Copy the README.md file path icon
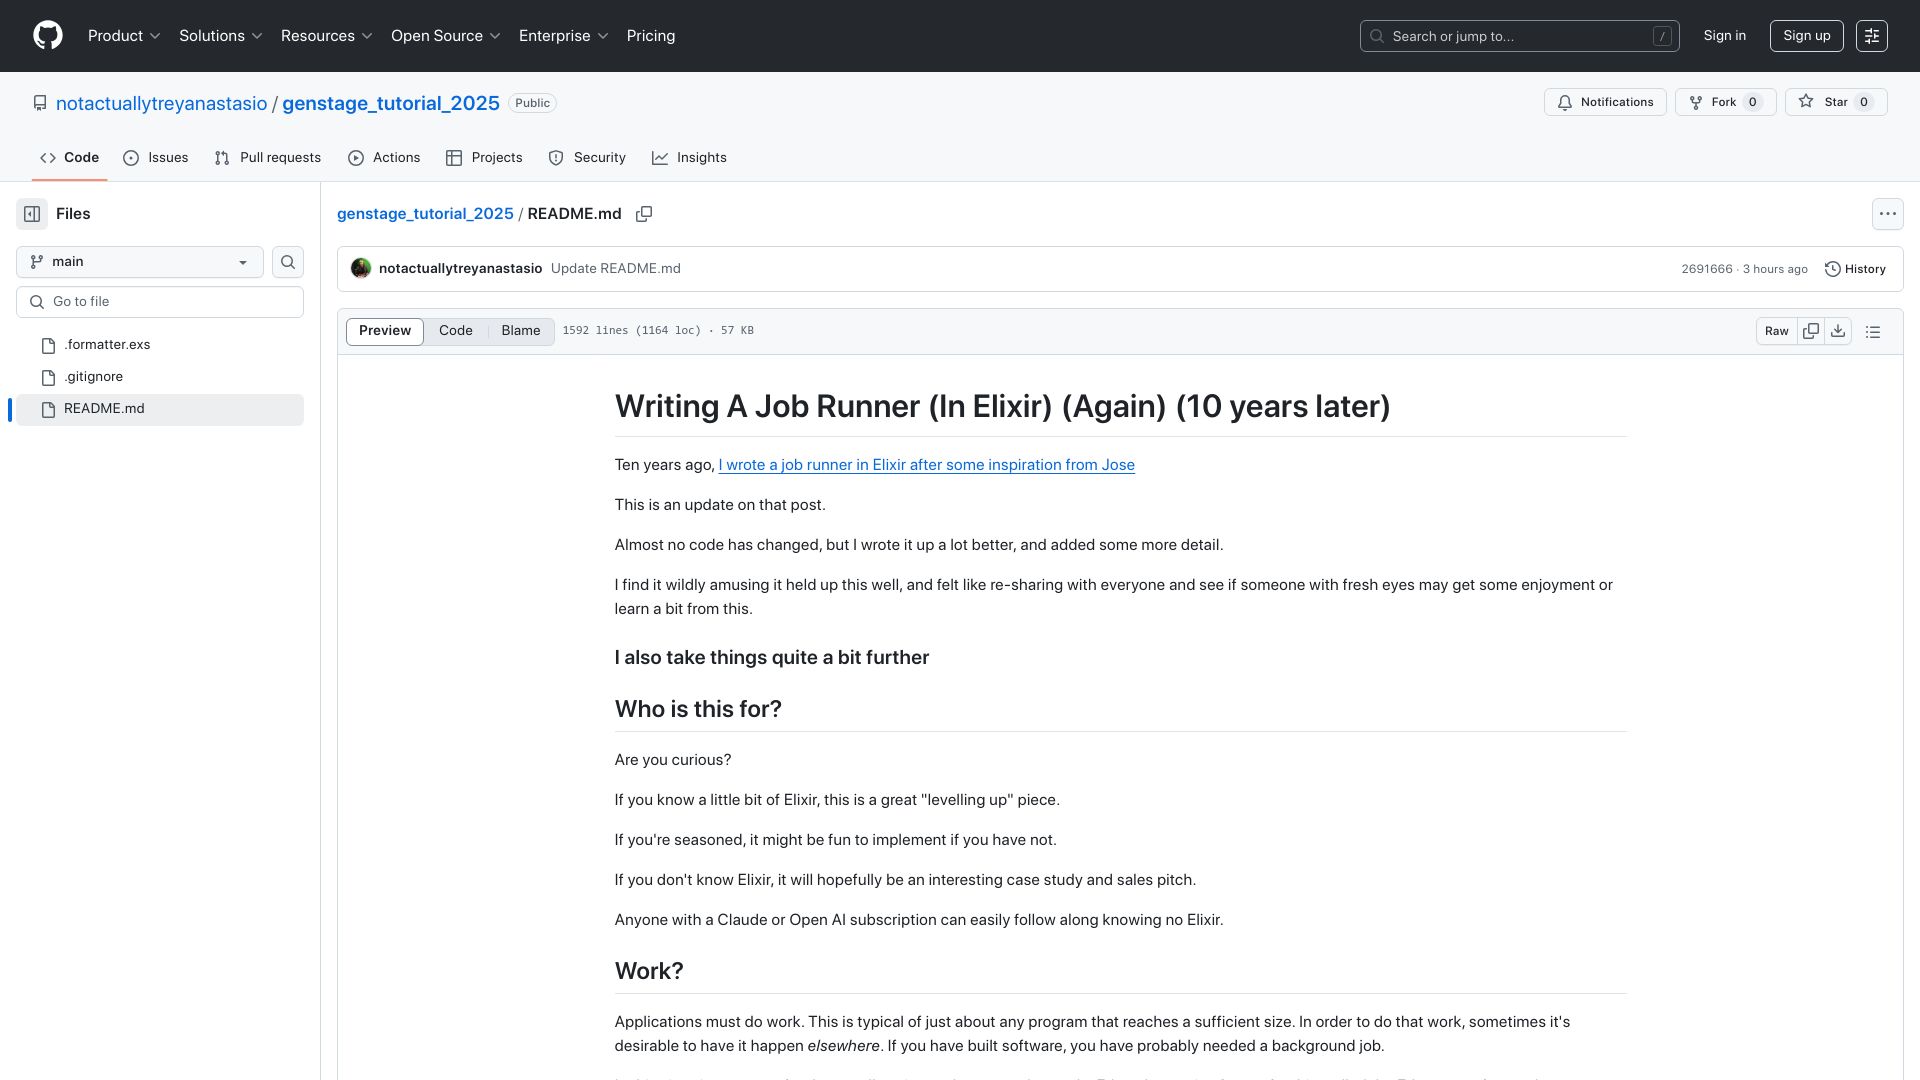The image size is (1920, 1080). coord(644,214)
